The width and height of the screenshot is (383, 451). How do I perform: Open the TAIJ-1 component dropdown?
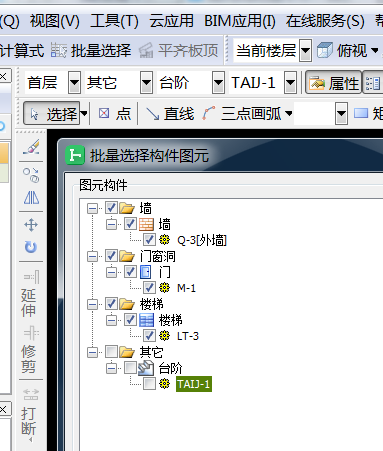pos(290,82)
